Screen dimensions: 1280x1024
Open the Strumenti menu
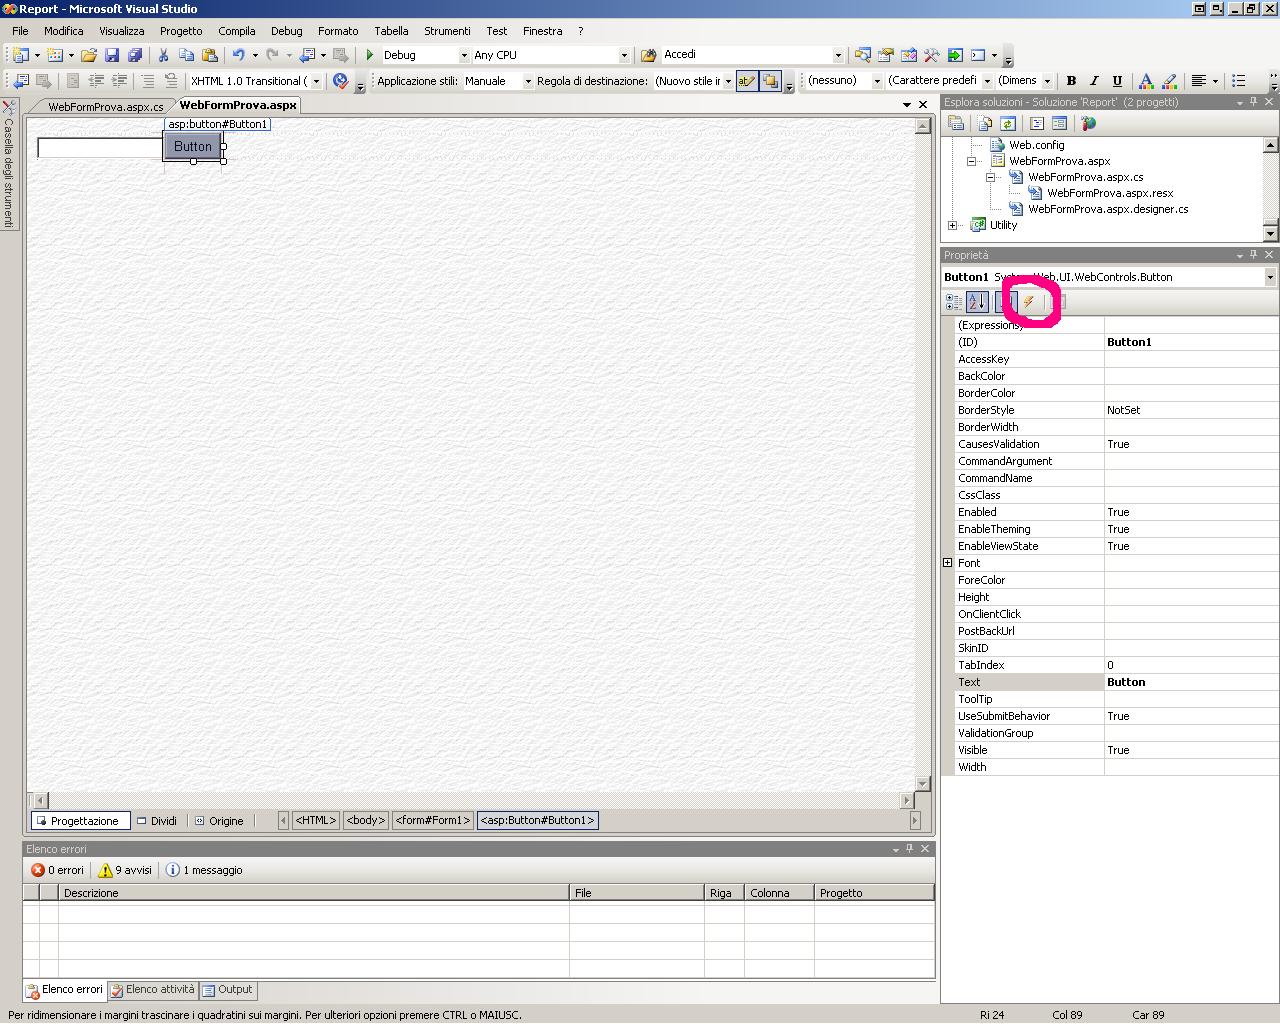[x=447, y=31]
